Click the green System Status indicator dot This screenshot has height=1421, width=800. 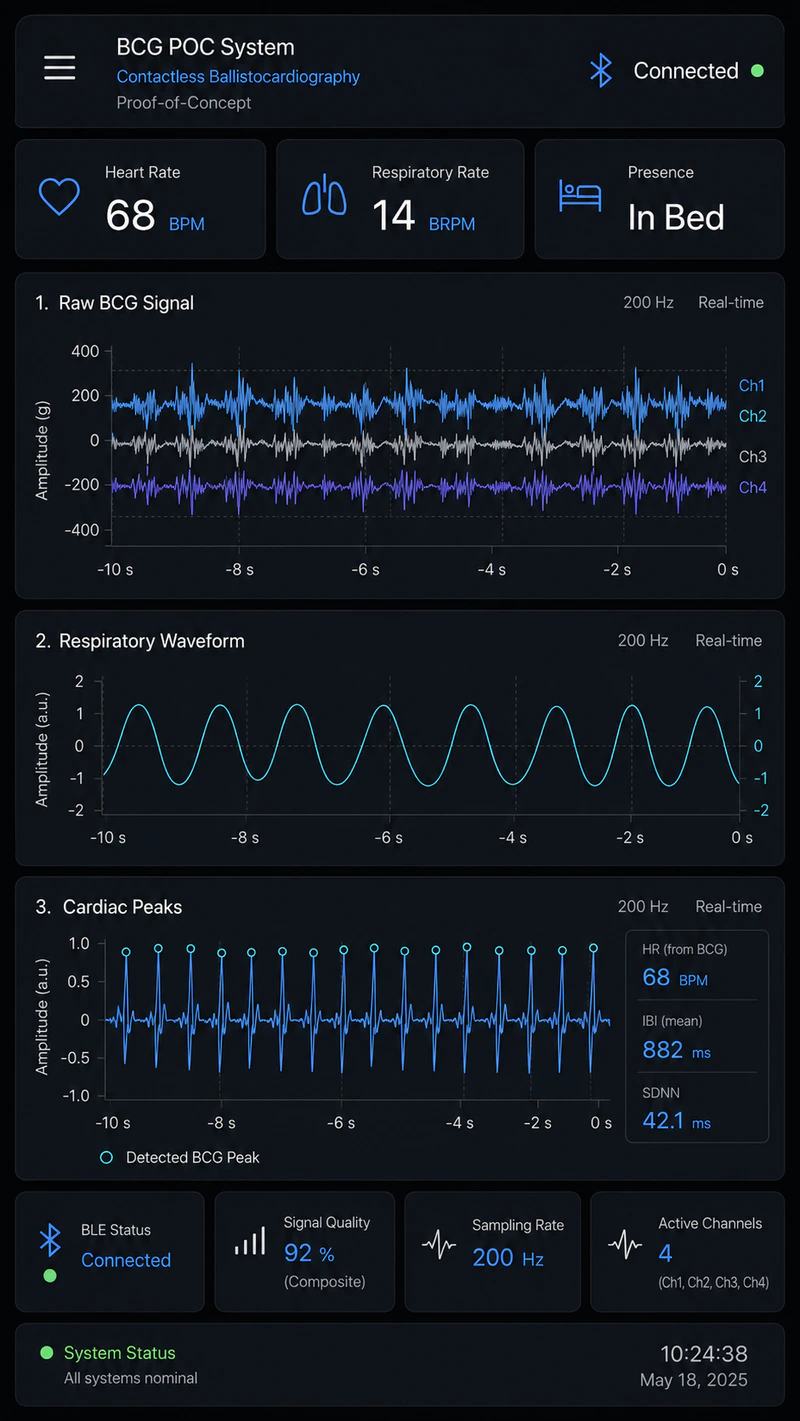coord(46,1353)
